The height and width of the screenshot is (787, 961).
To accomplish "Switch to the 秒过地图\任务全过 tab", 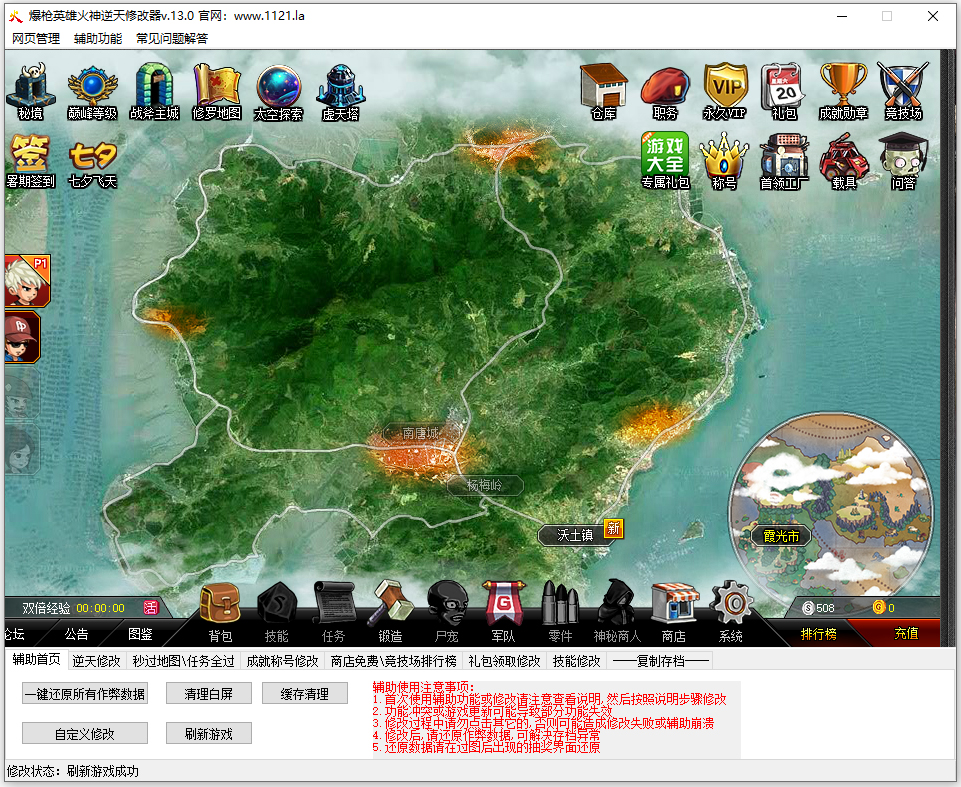I will (183, 661).
